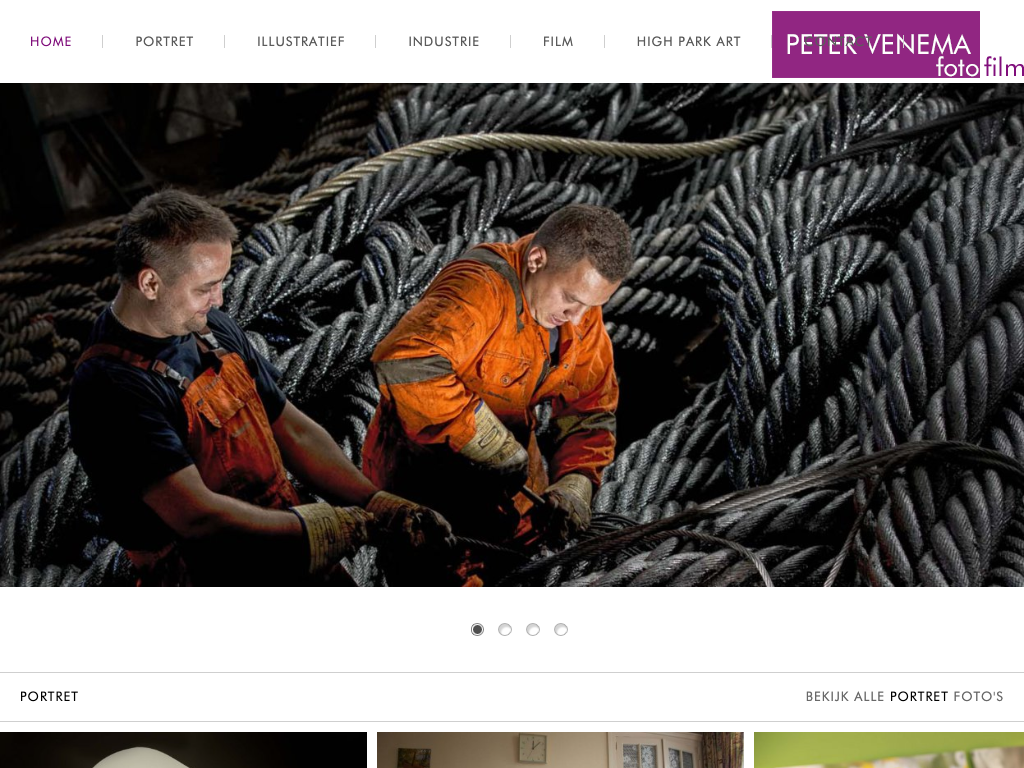Click the worker in the orange jacket
1024x768 pixels.
coord(496,379)
